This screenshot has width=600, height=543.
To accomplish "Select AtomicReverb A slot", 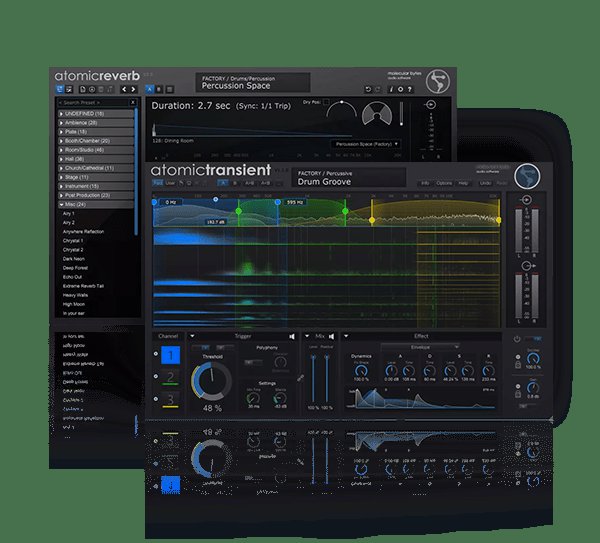I will [x=150, y=90].
